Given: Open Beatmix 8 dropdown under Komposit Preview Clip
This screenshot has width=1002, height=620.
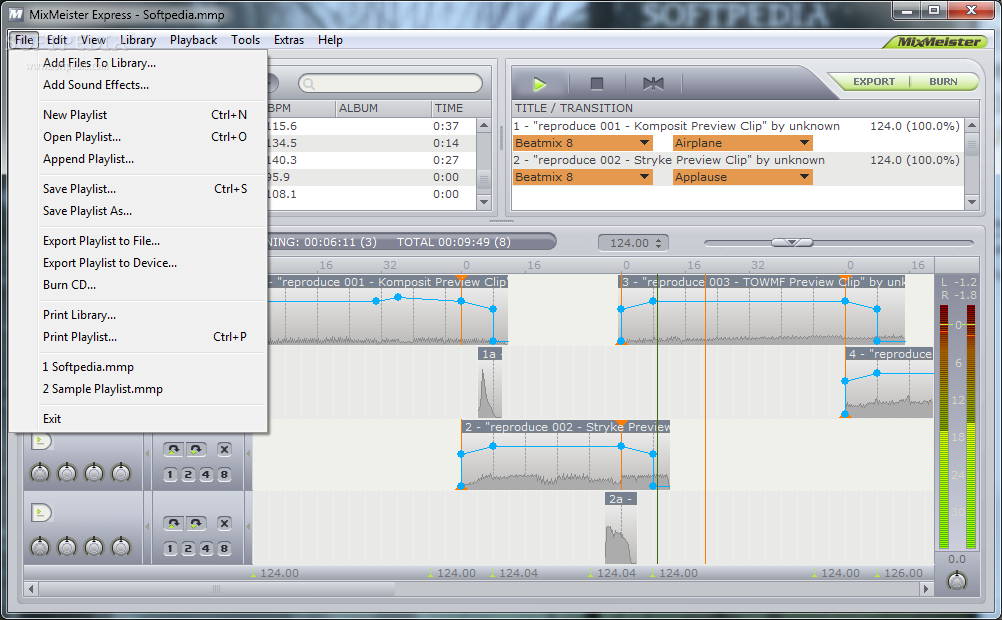Looking at the screenshot, I should [x=583, y=143].
